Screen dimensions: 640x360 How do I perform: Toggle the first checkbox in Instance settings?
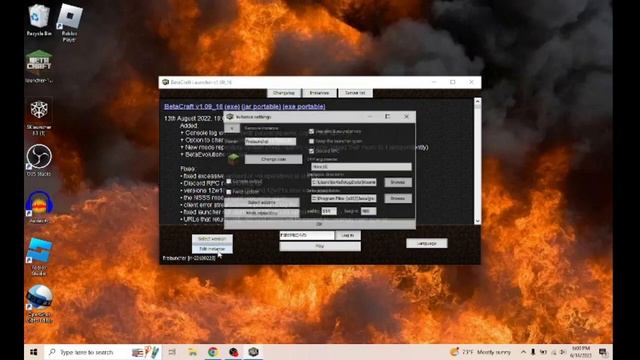pos(311,131)
